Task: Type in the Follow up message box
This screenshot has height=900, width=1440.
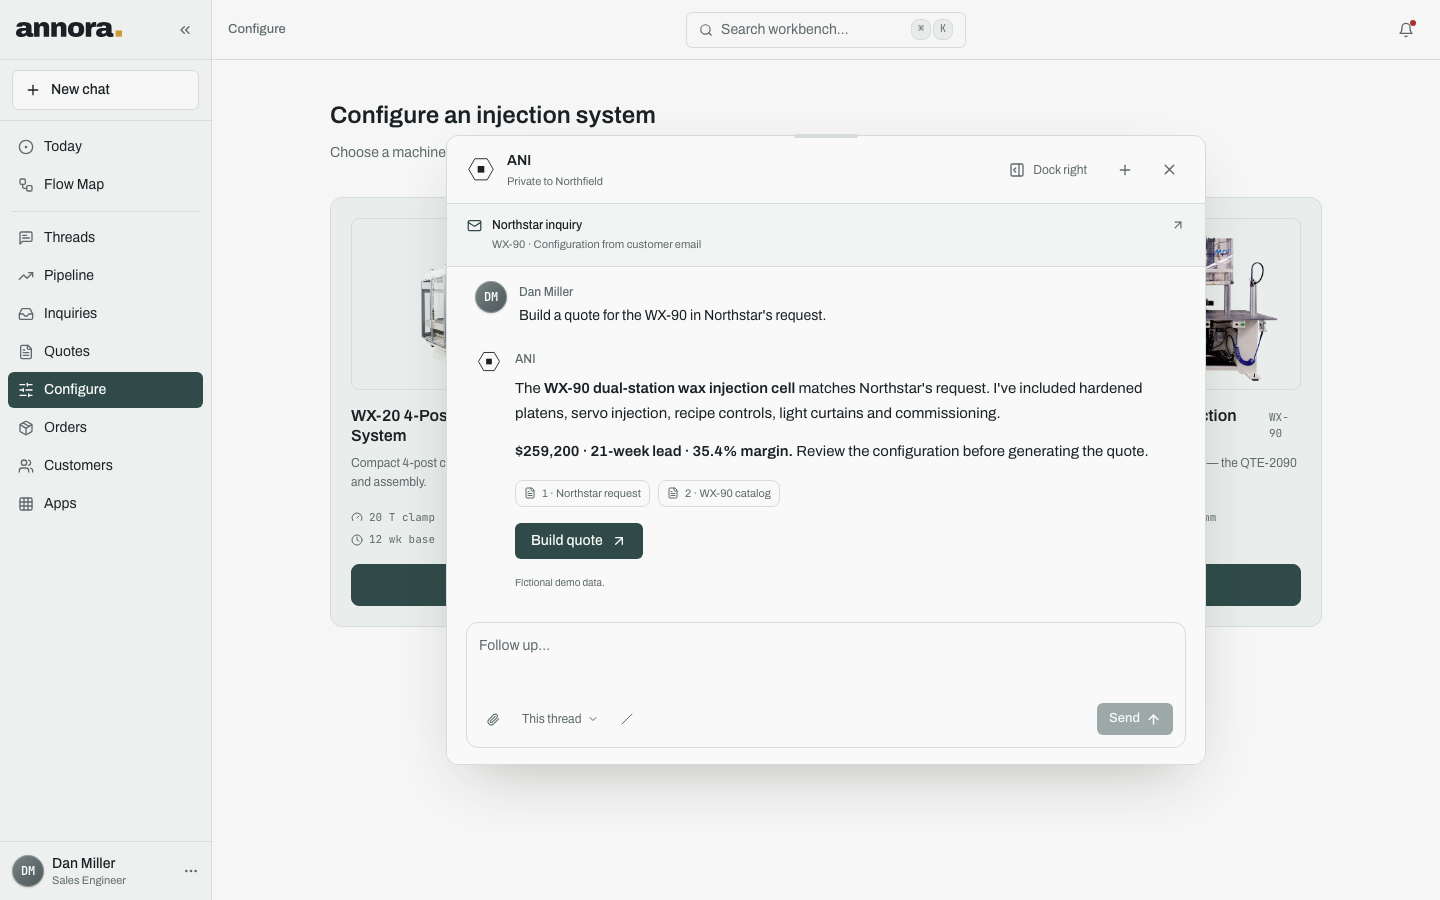Action: coord(826,660)
